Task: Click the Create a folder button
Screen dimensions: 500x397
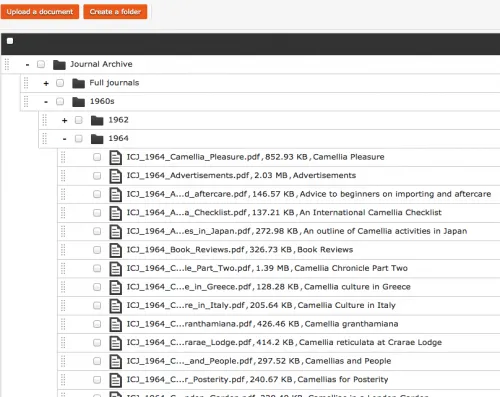Action: tap(115, 12)
